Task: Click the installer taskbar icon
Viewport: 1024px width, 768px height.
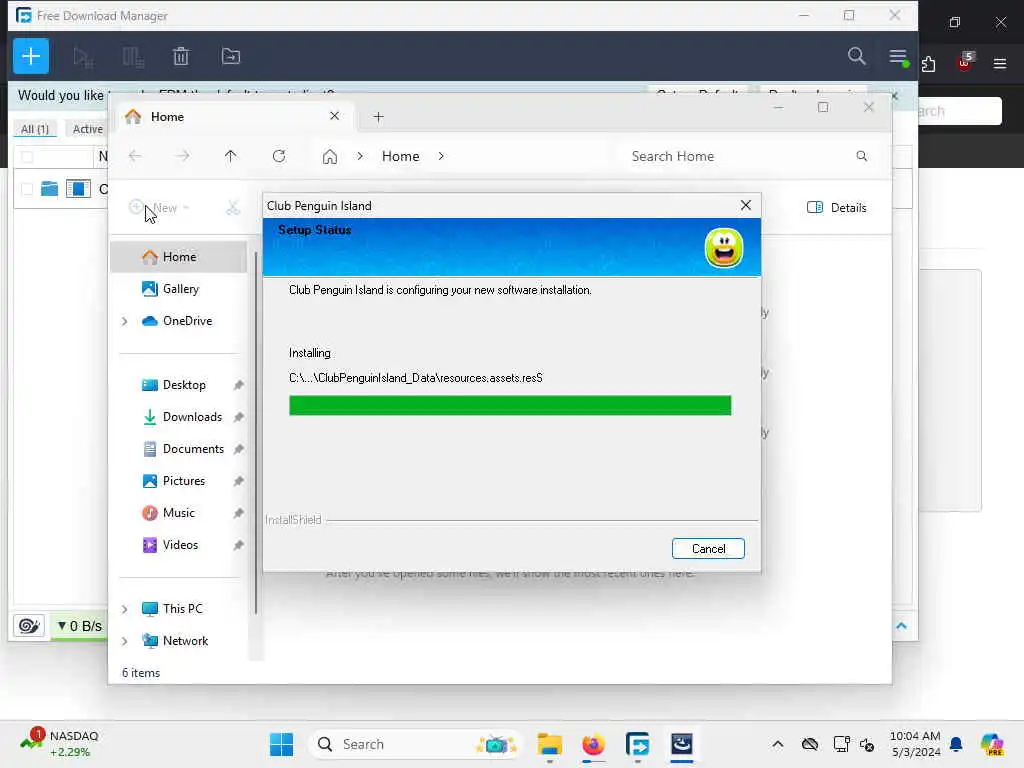Action: click(x=681, y=744)
